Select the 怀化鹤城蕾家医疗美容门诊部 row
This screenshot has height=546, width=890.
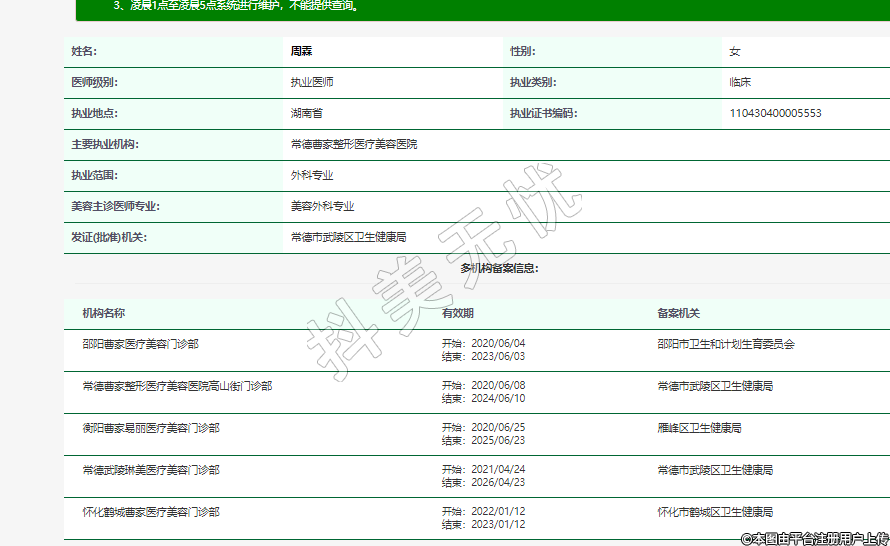[151, 511]
